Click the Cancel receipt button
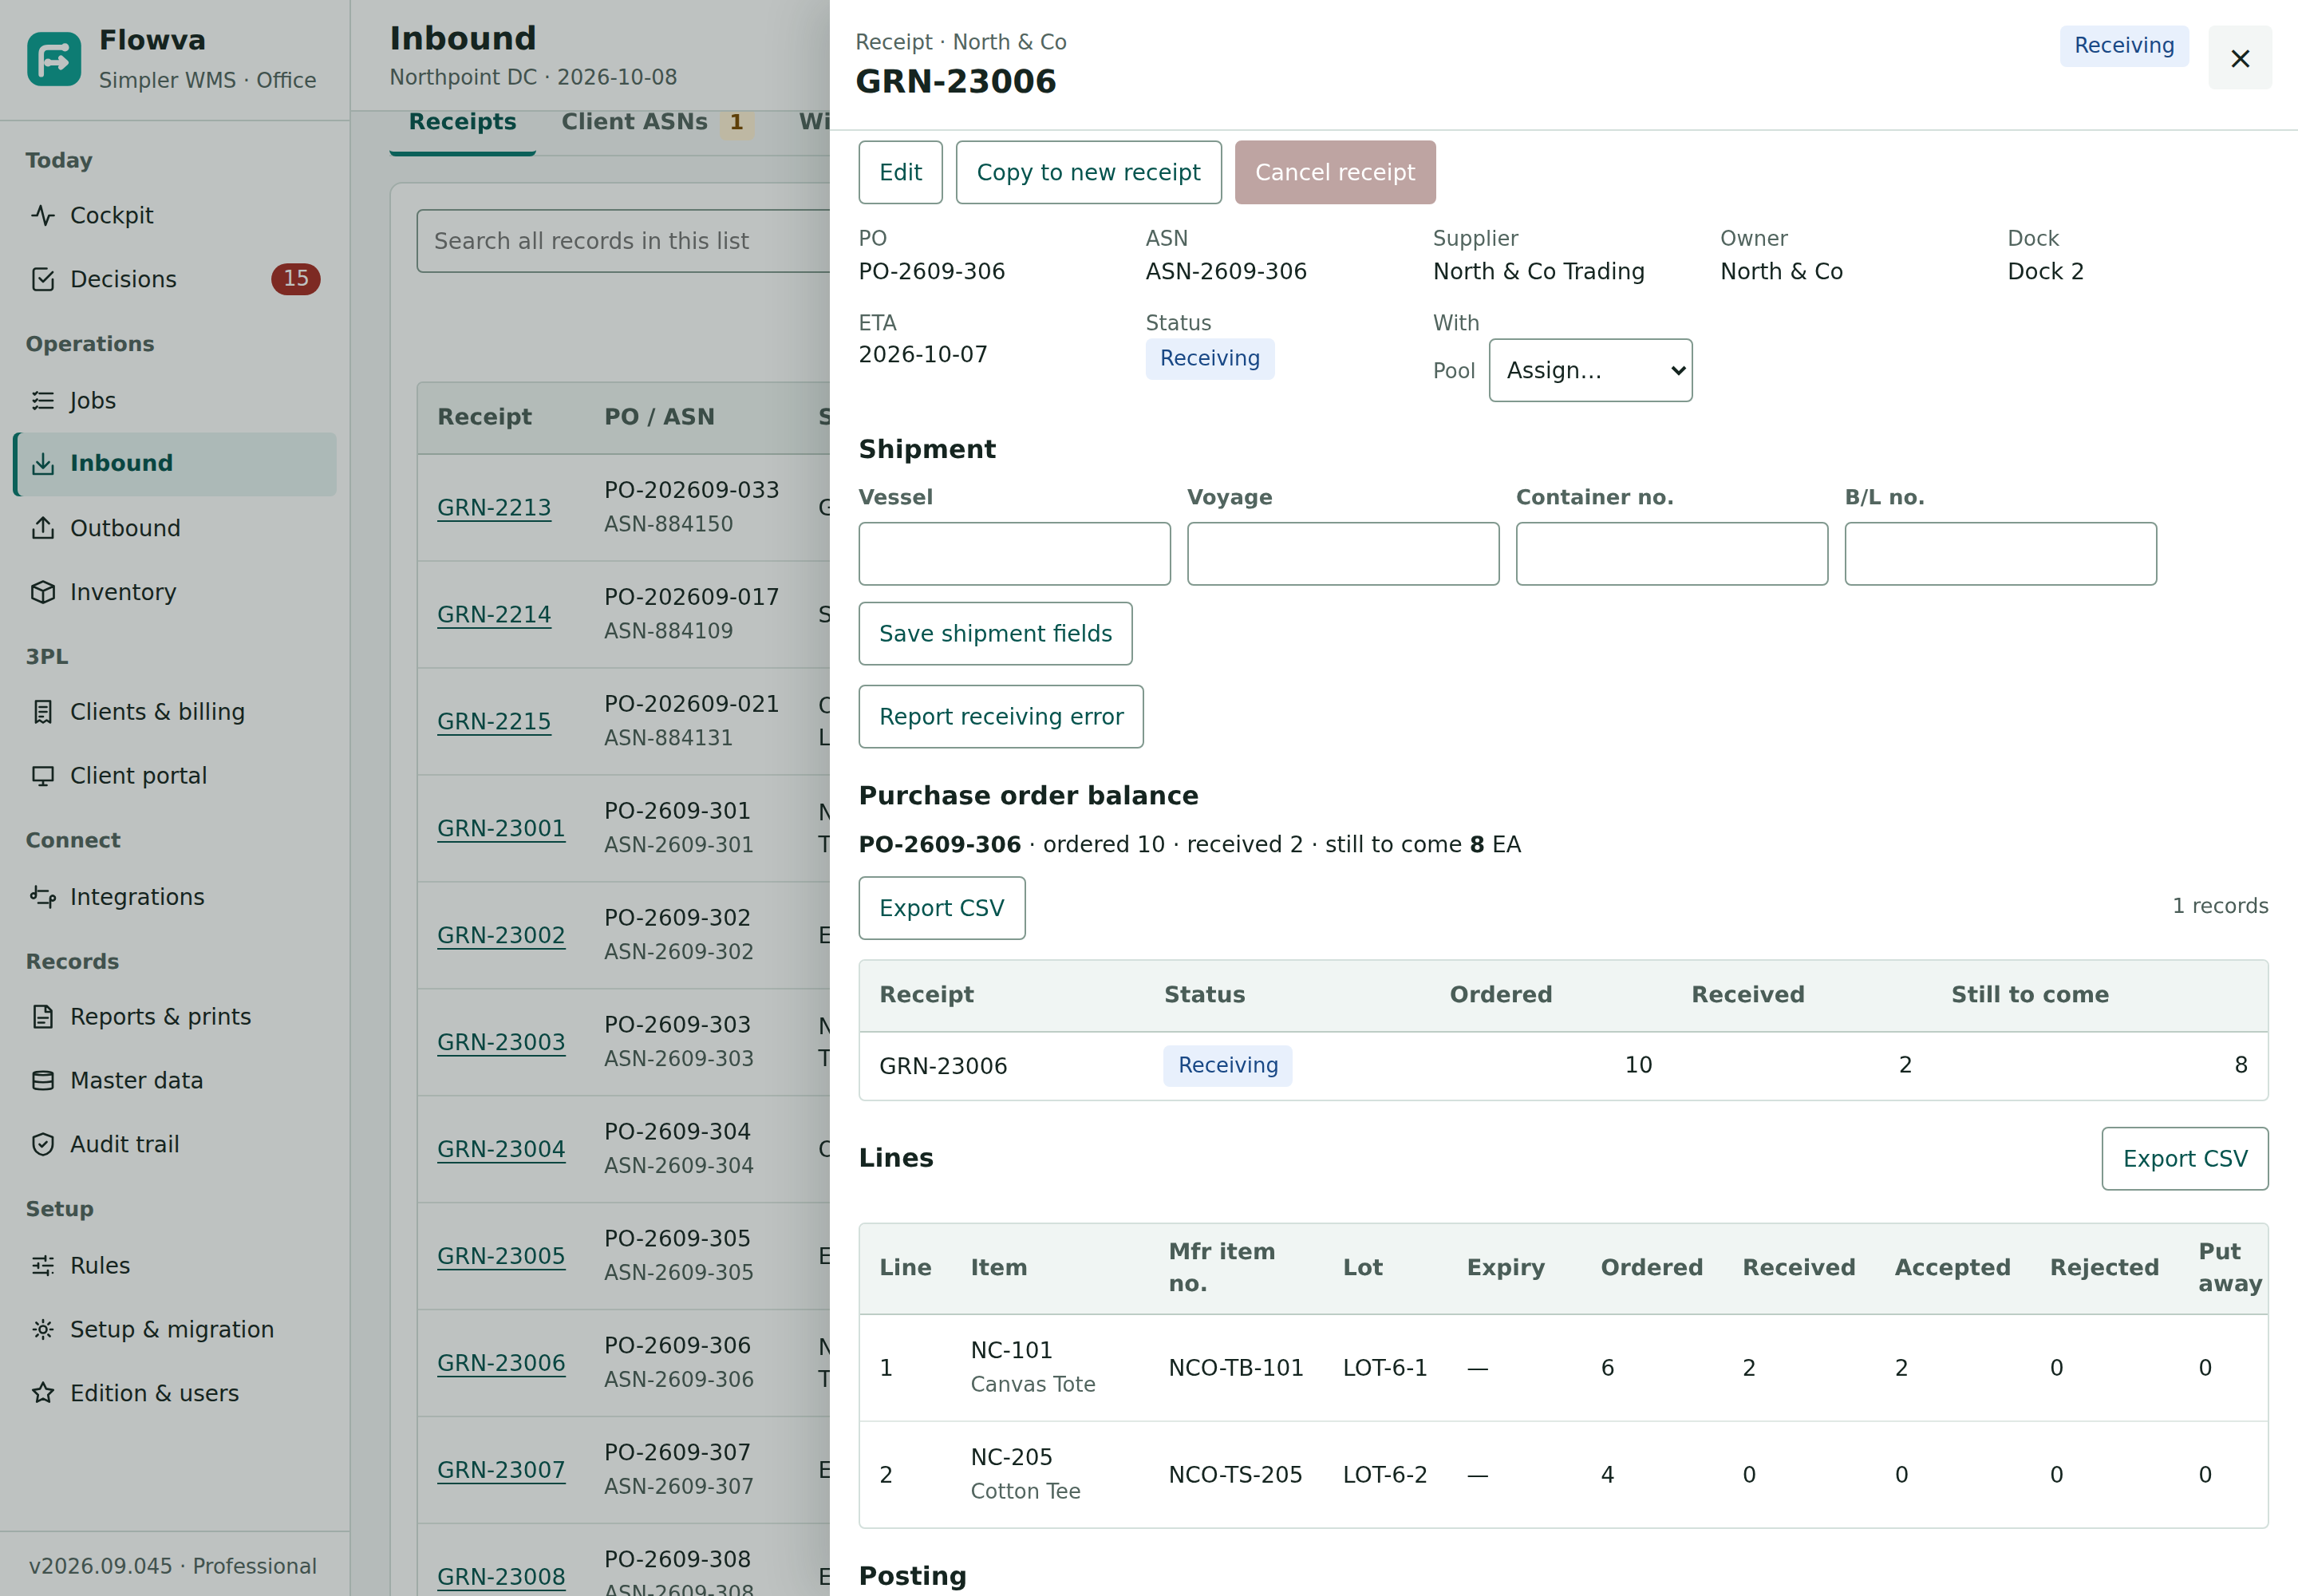This screenshot has height=1596, width=2298. tap(1335, 172)
